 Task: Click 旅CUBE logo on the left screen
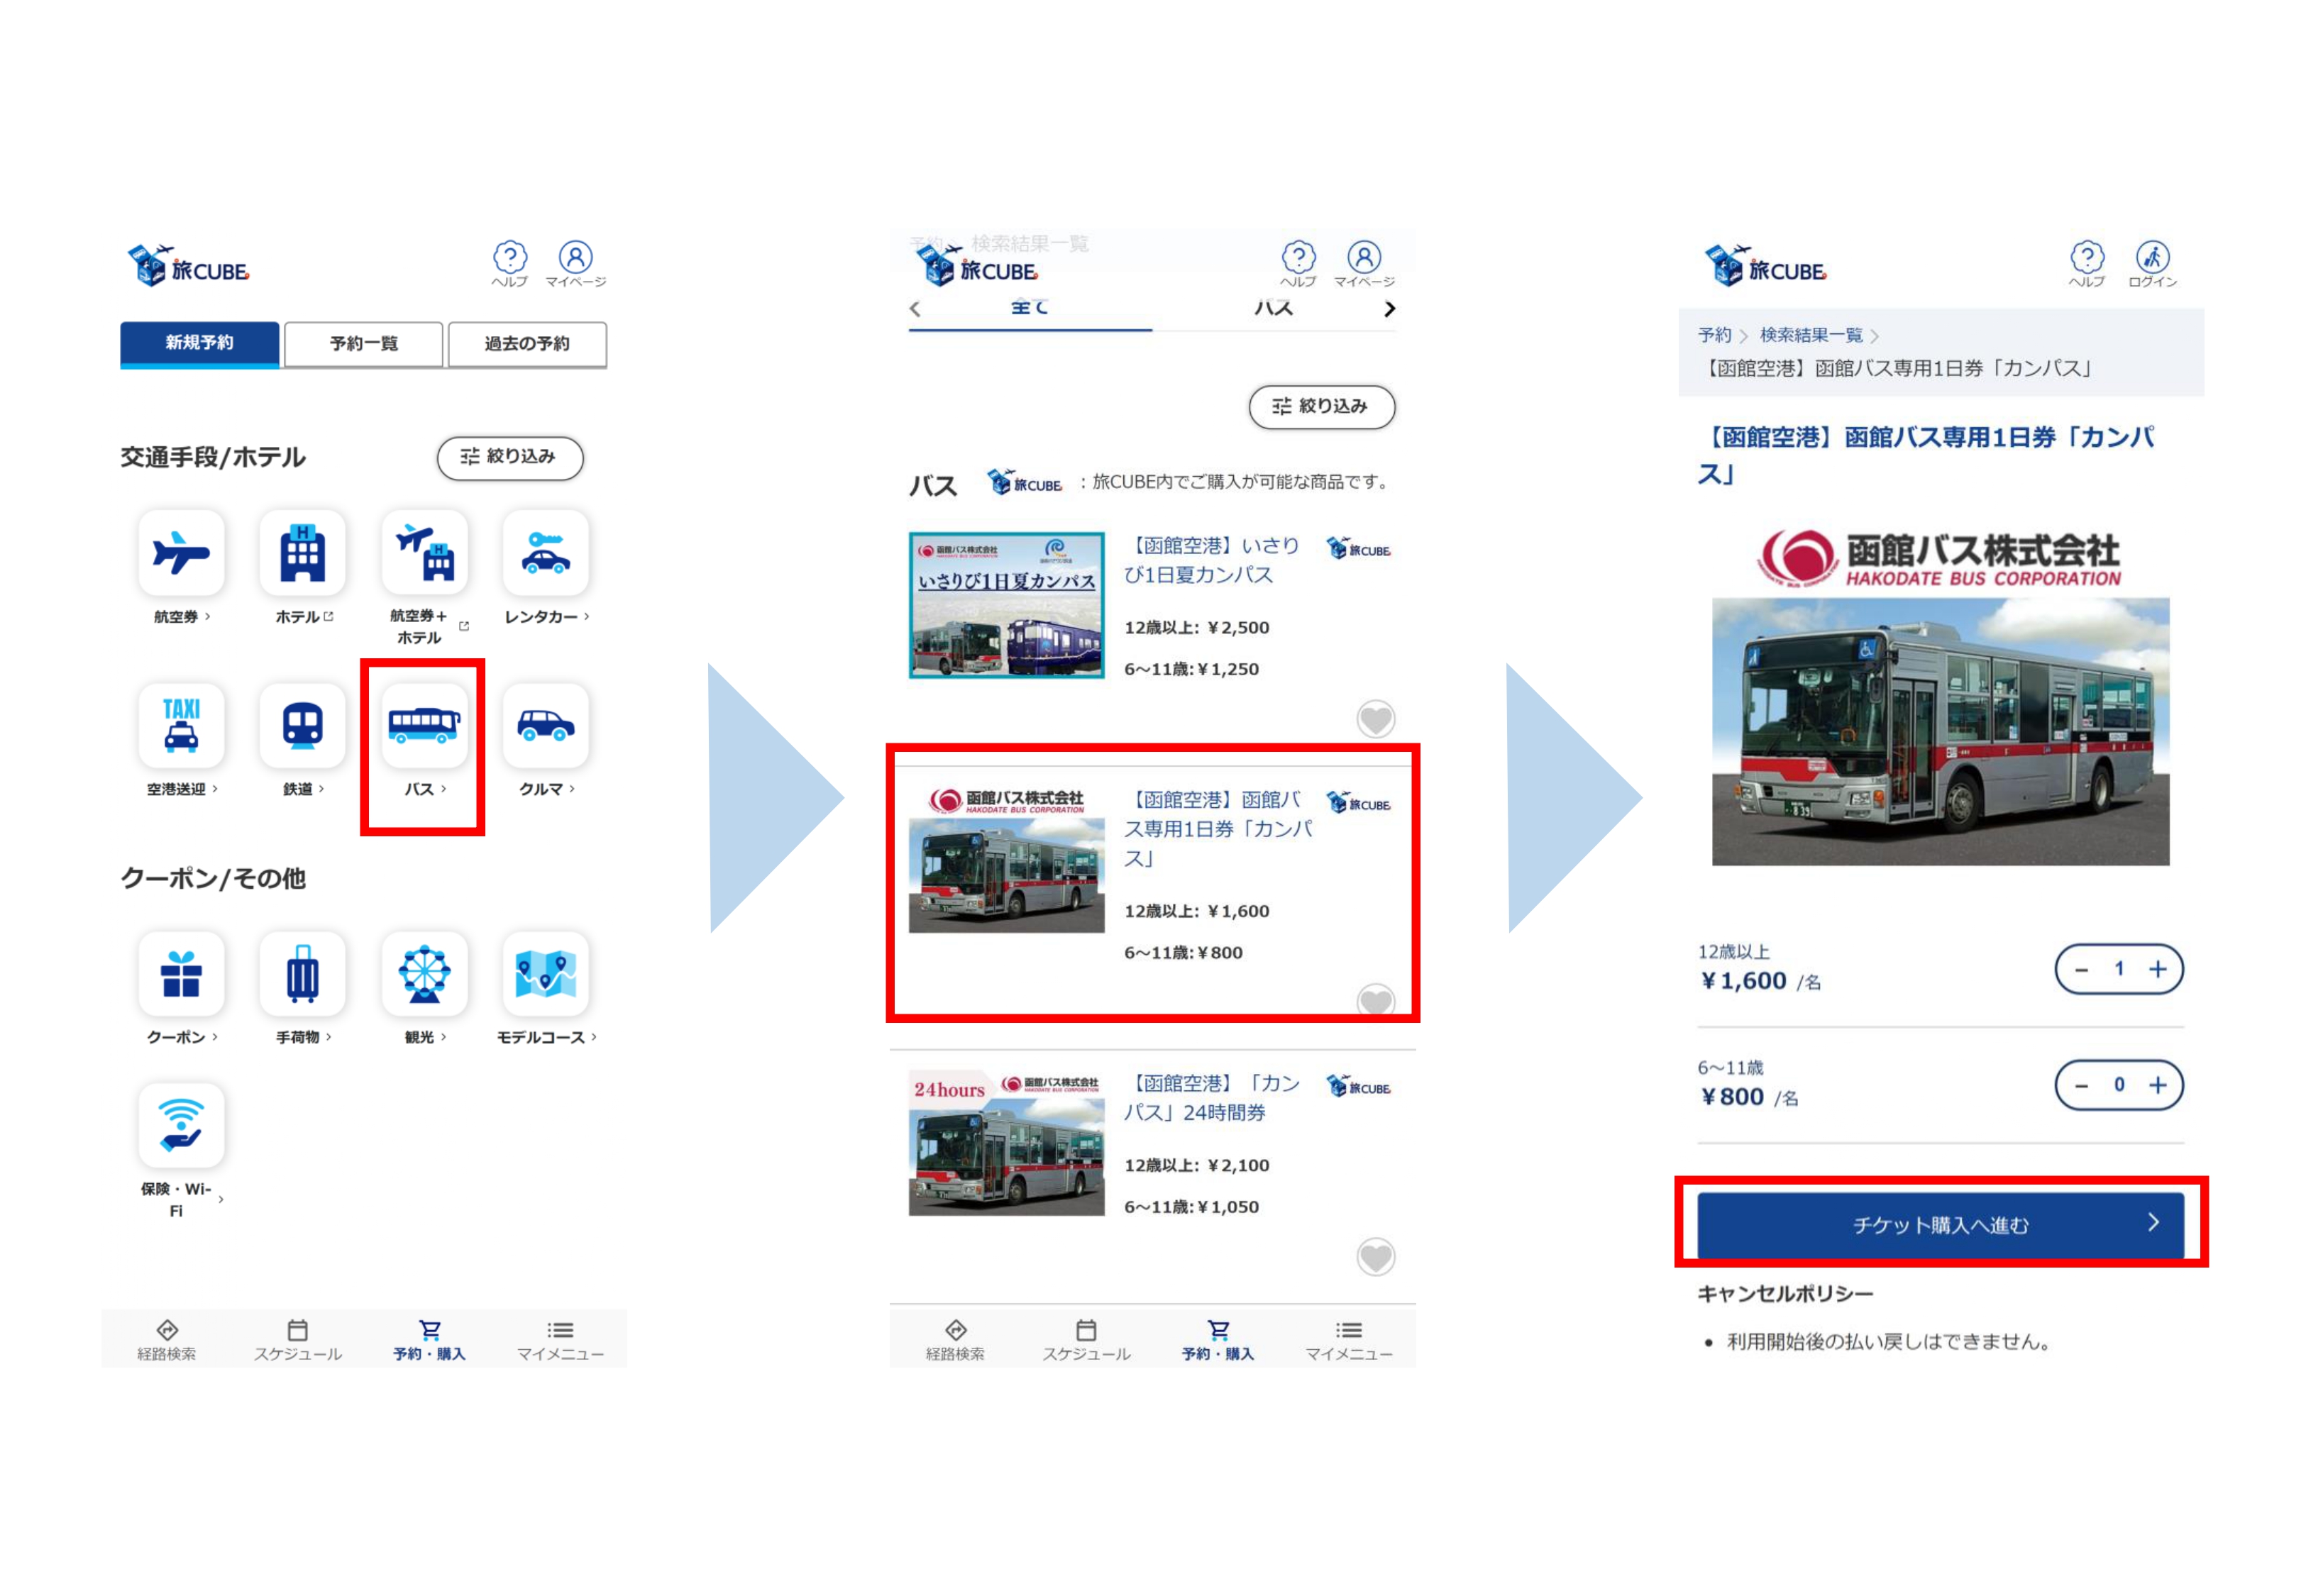pos(188,266)
